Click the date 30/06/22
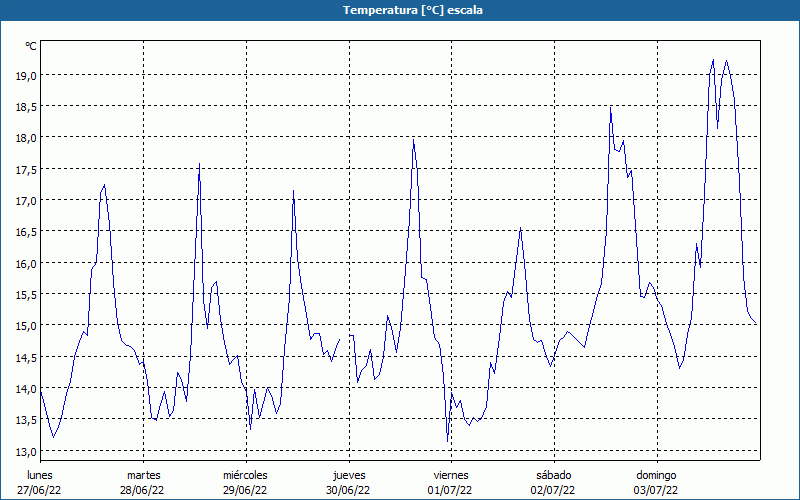Image resolution: width=800 pixels, height=500 pixels. tap(348, 490)
